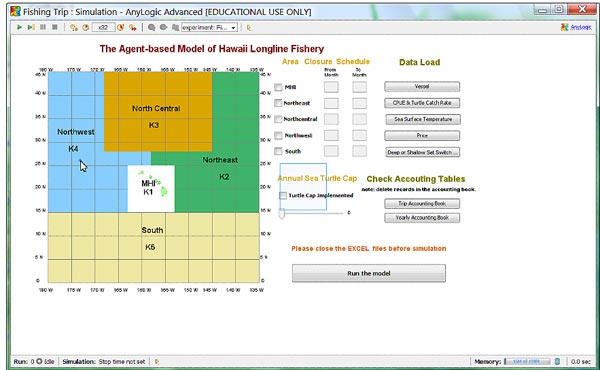The image size is (600, 370).
Task: Toggle the Turtle Cap Implemented checkbox
Action: (283, 196)
